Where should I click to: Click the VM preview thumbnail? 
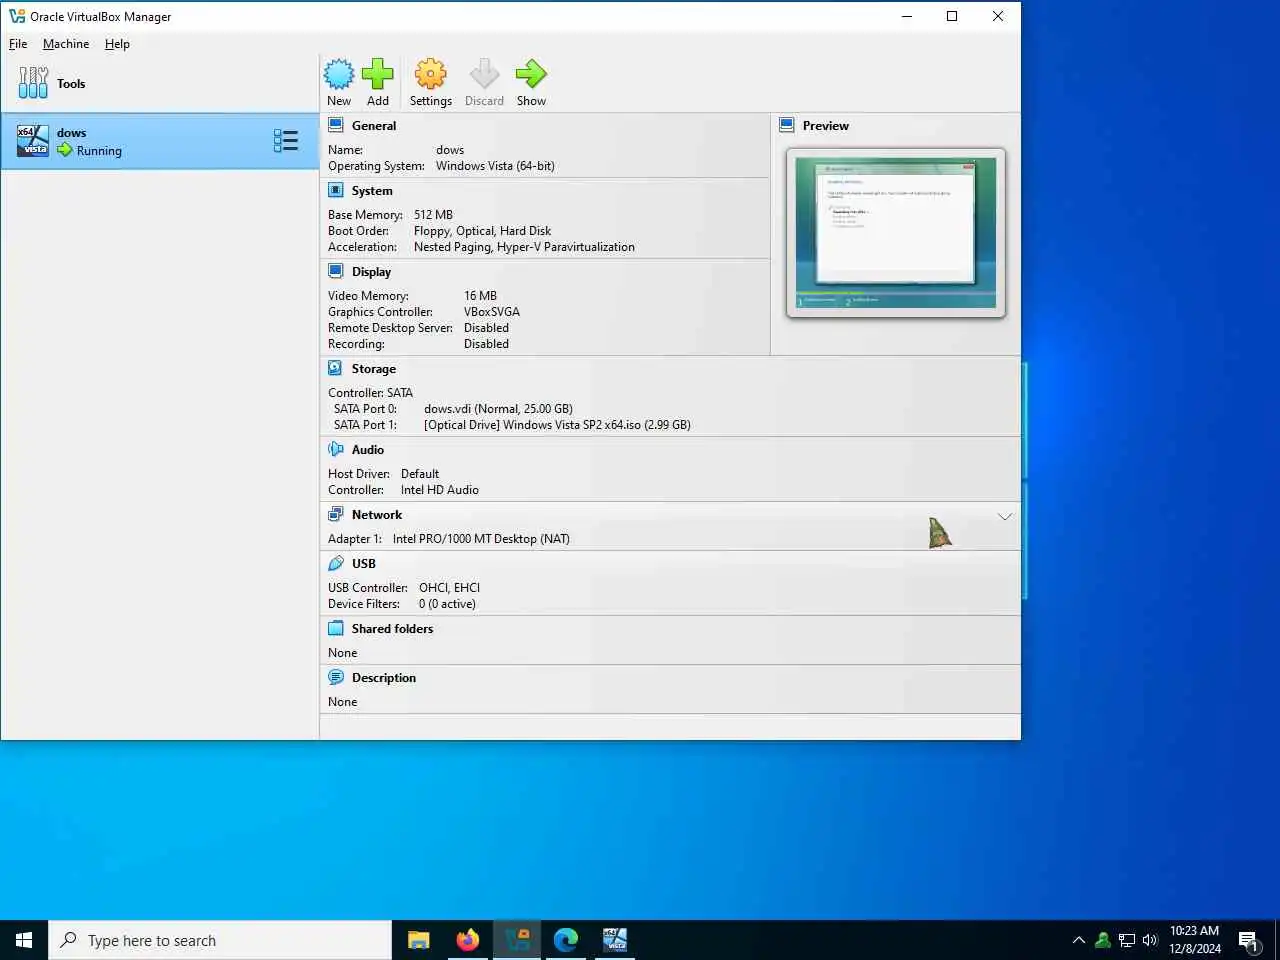tap(896, 233)
